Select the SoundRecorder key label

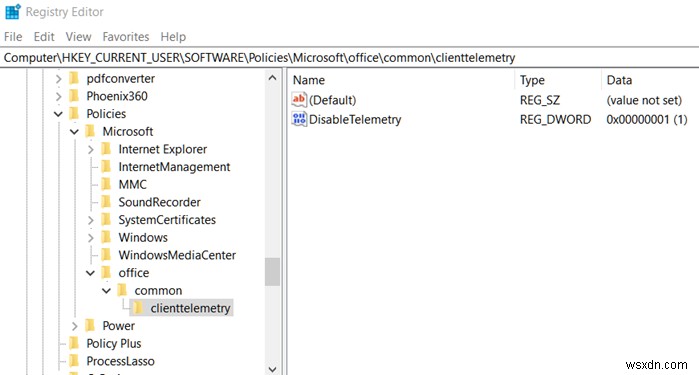[x=160, y=202]
